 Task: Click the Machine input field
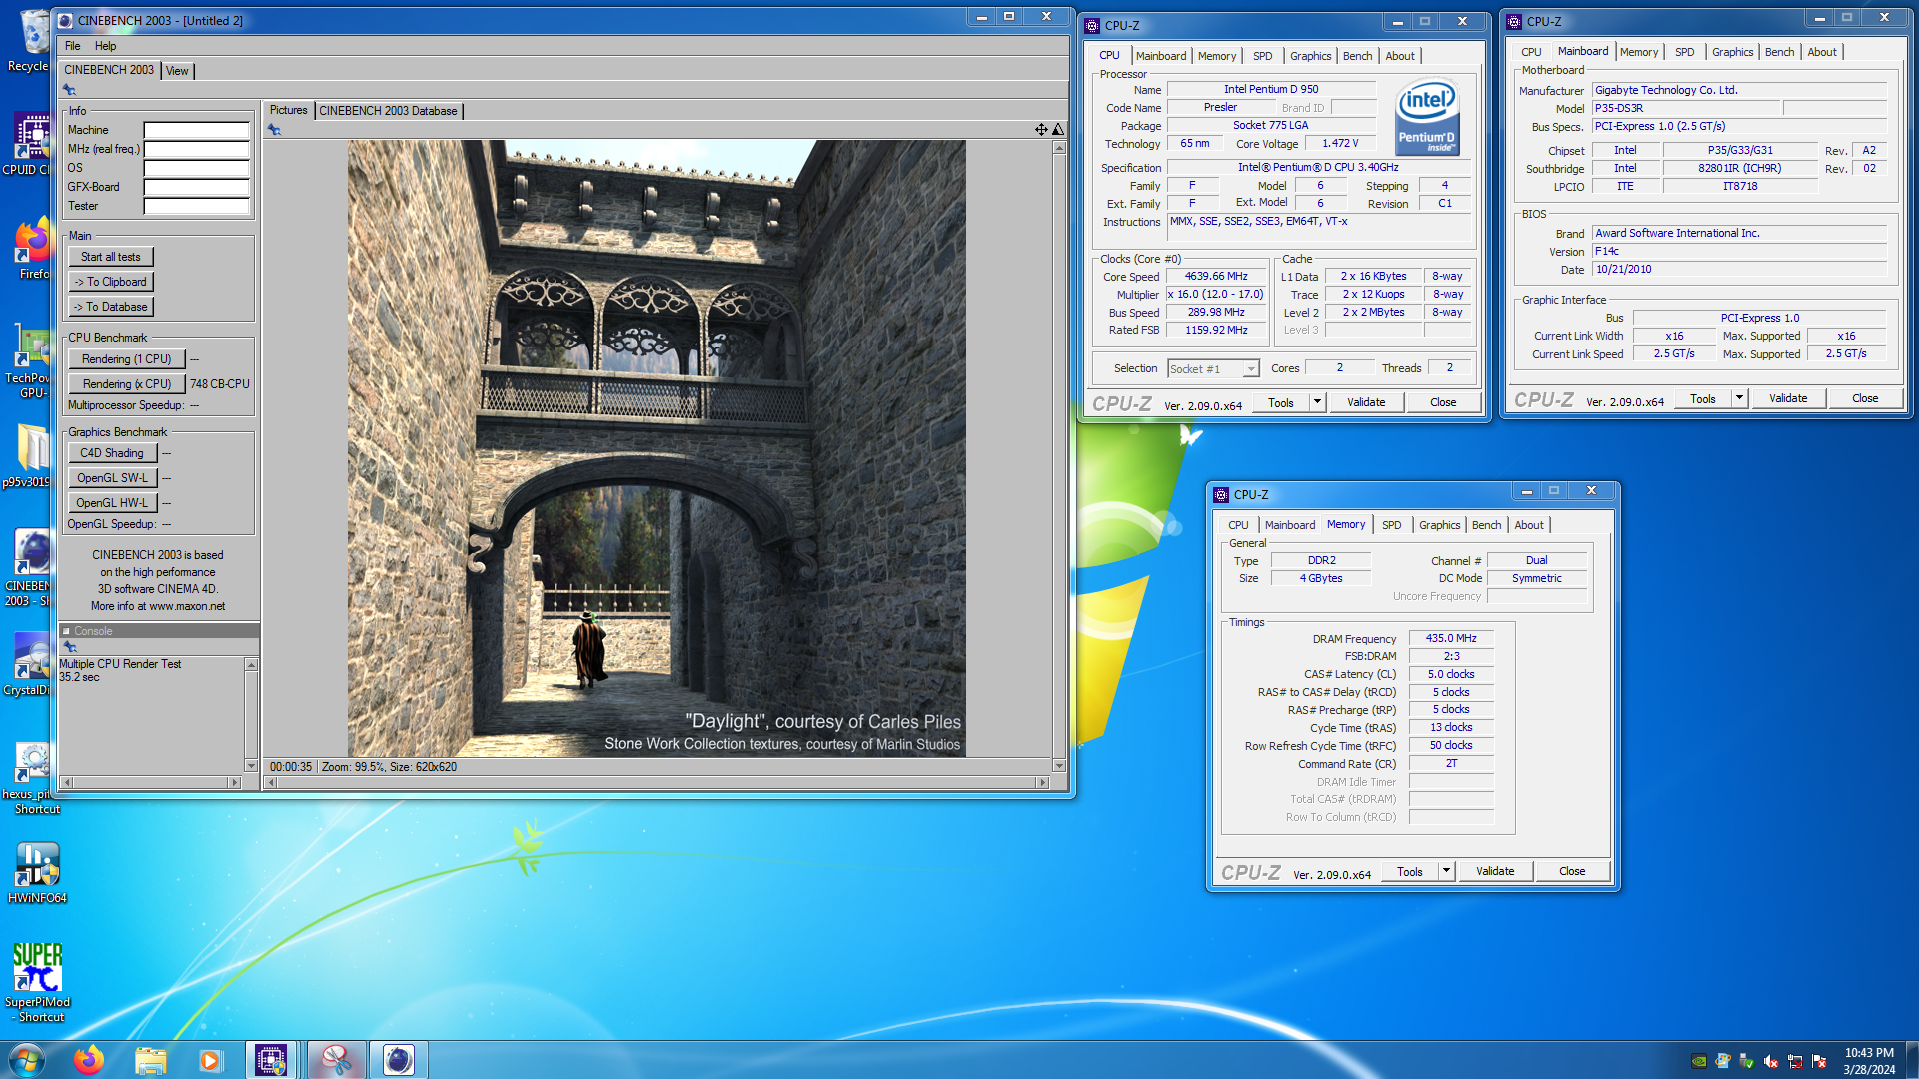coord(196,130)
